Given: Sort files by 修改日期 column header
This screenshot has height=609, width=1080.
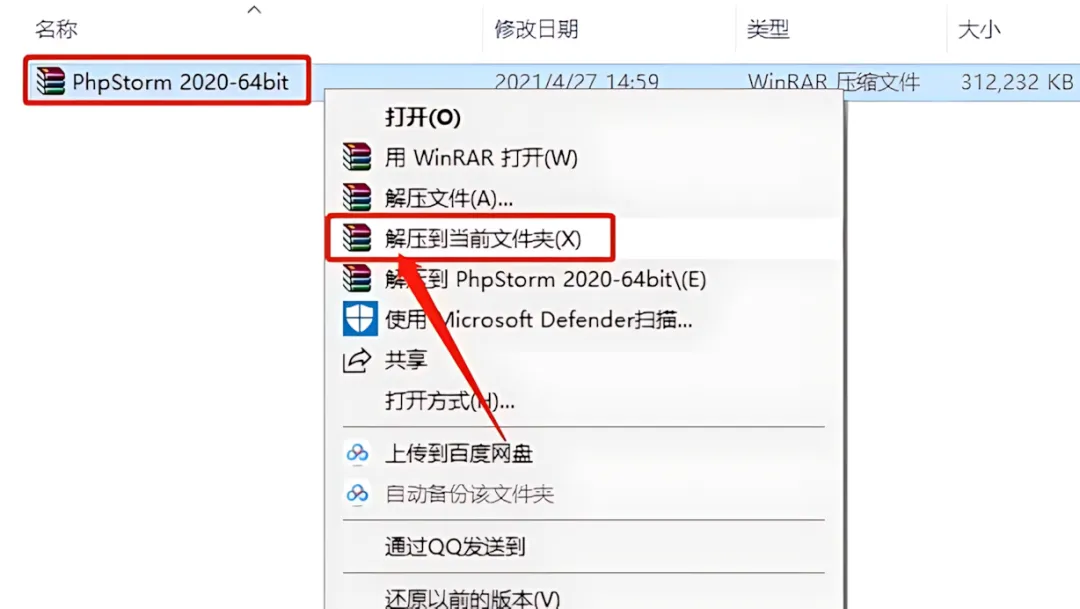Looking at the screenshot, I should [536, 29].
